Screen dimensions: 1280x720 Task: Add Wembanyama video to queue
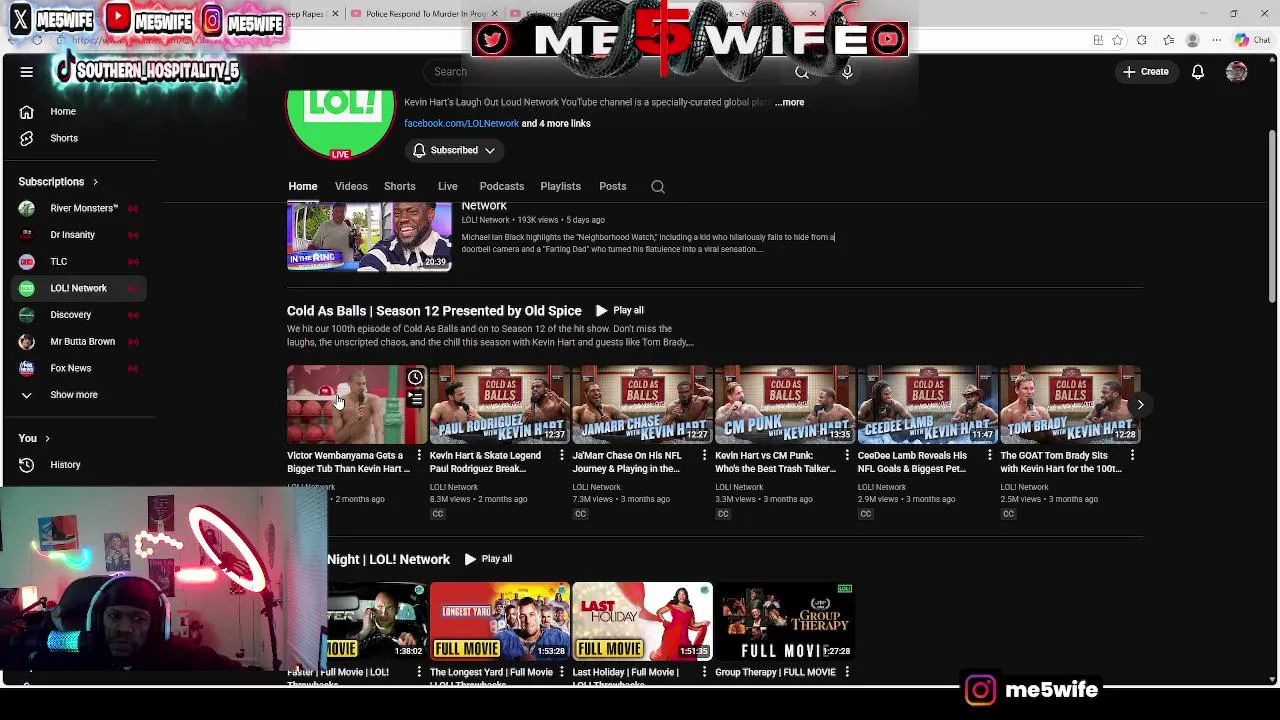pyautogui.click(x=415, y=399)
